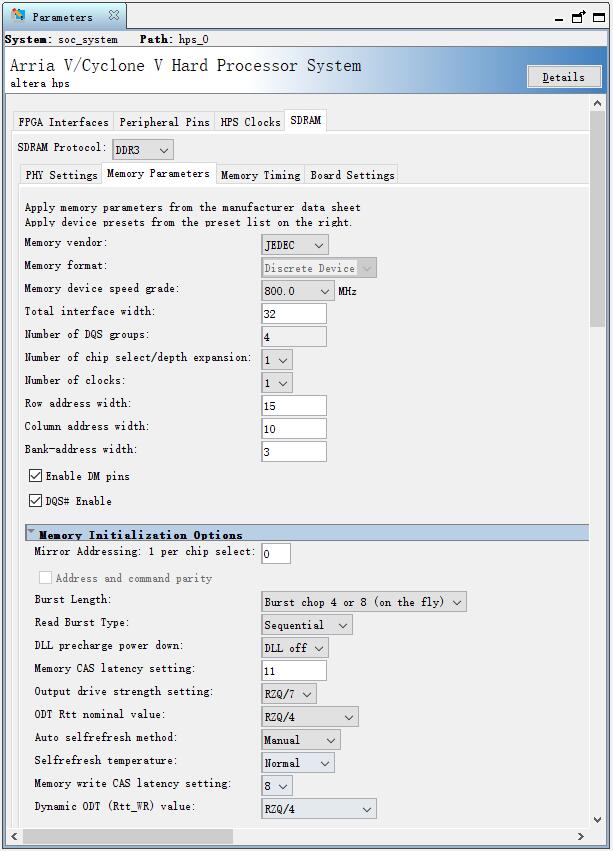Select the SDRAM tab
The width and height of the screenshot is (613, 851).
306,120
